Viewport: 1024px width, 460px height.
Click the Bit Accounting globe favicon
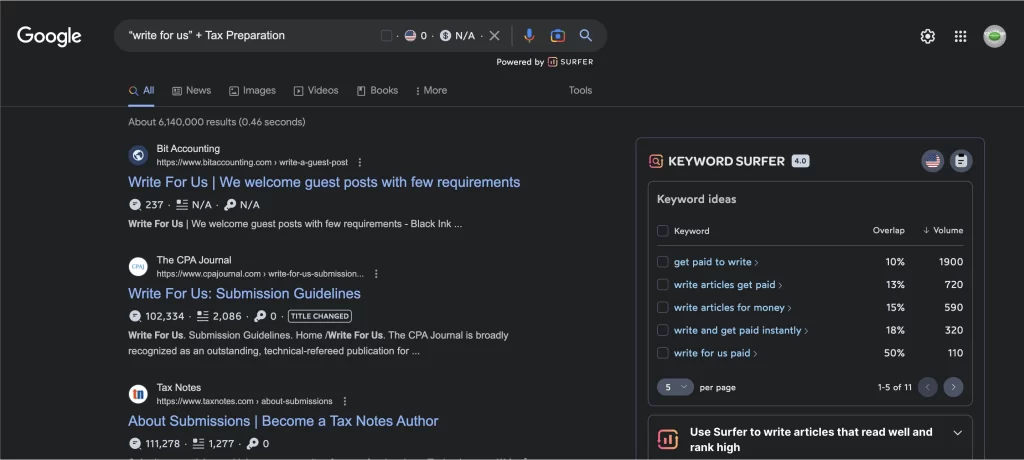138,155
